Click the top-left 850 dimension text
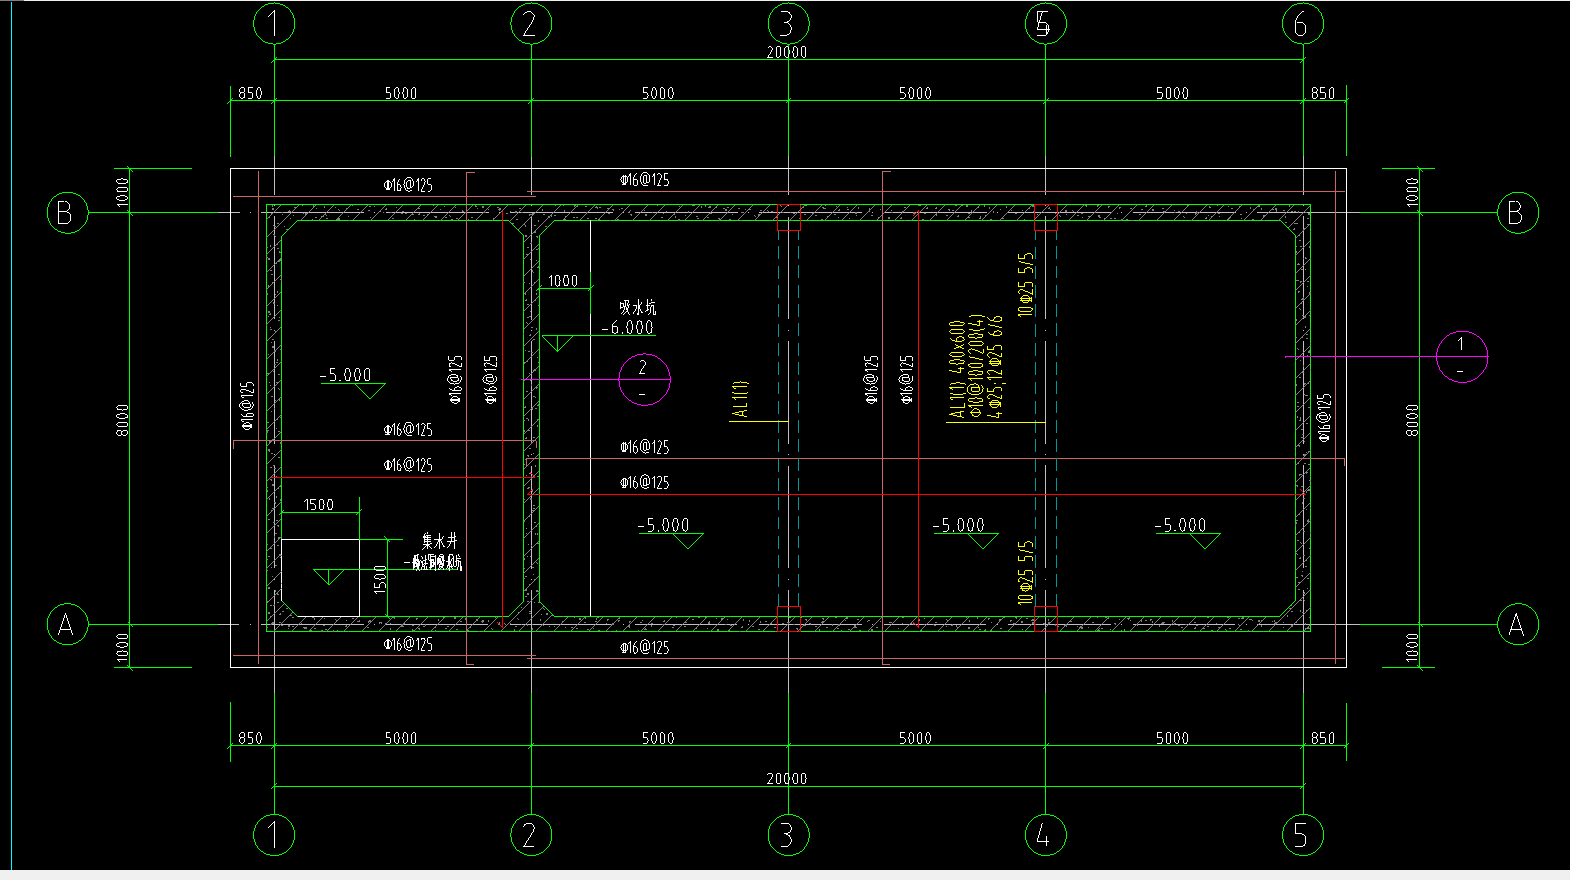Viewport: 1570px width, 880px height. tap(250, 93)
